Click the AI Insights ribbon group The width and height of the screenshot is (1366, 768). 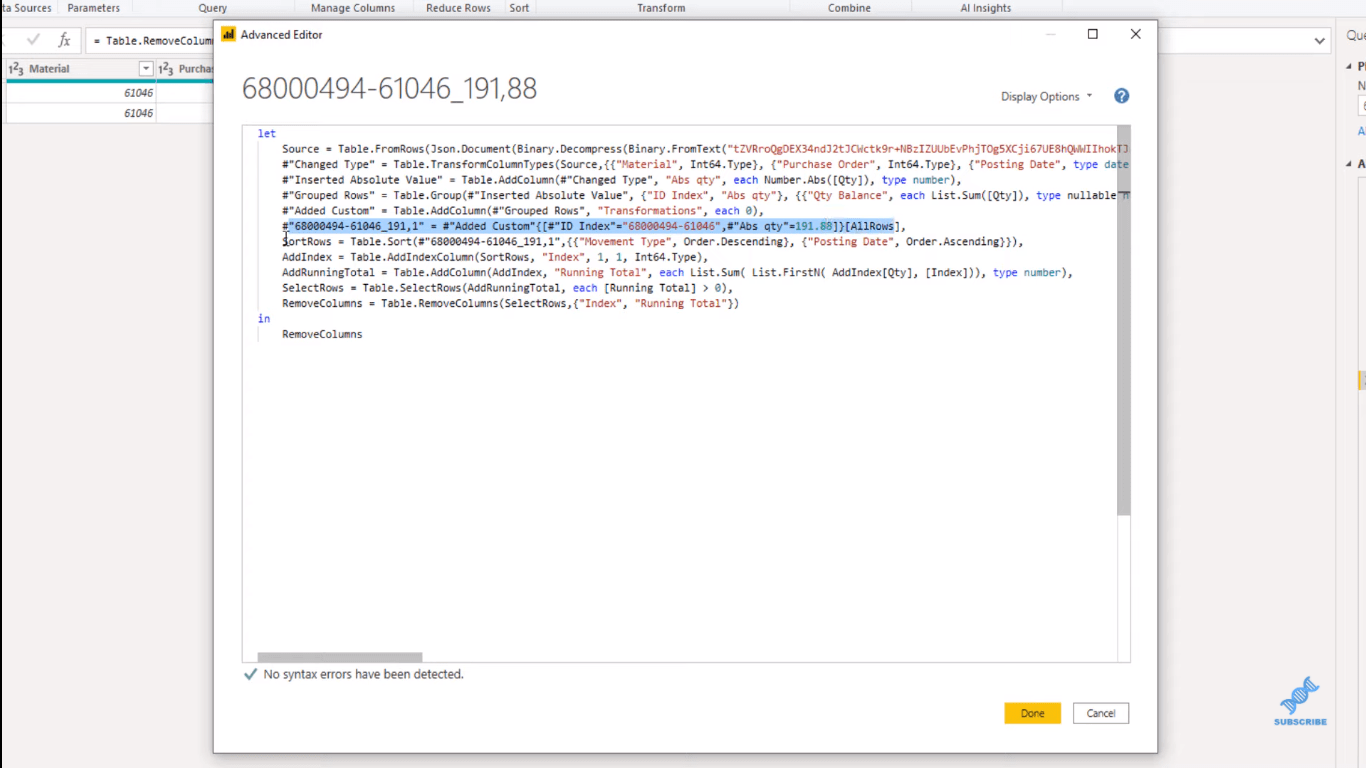click(x=986, y=8)
